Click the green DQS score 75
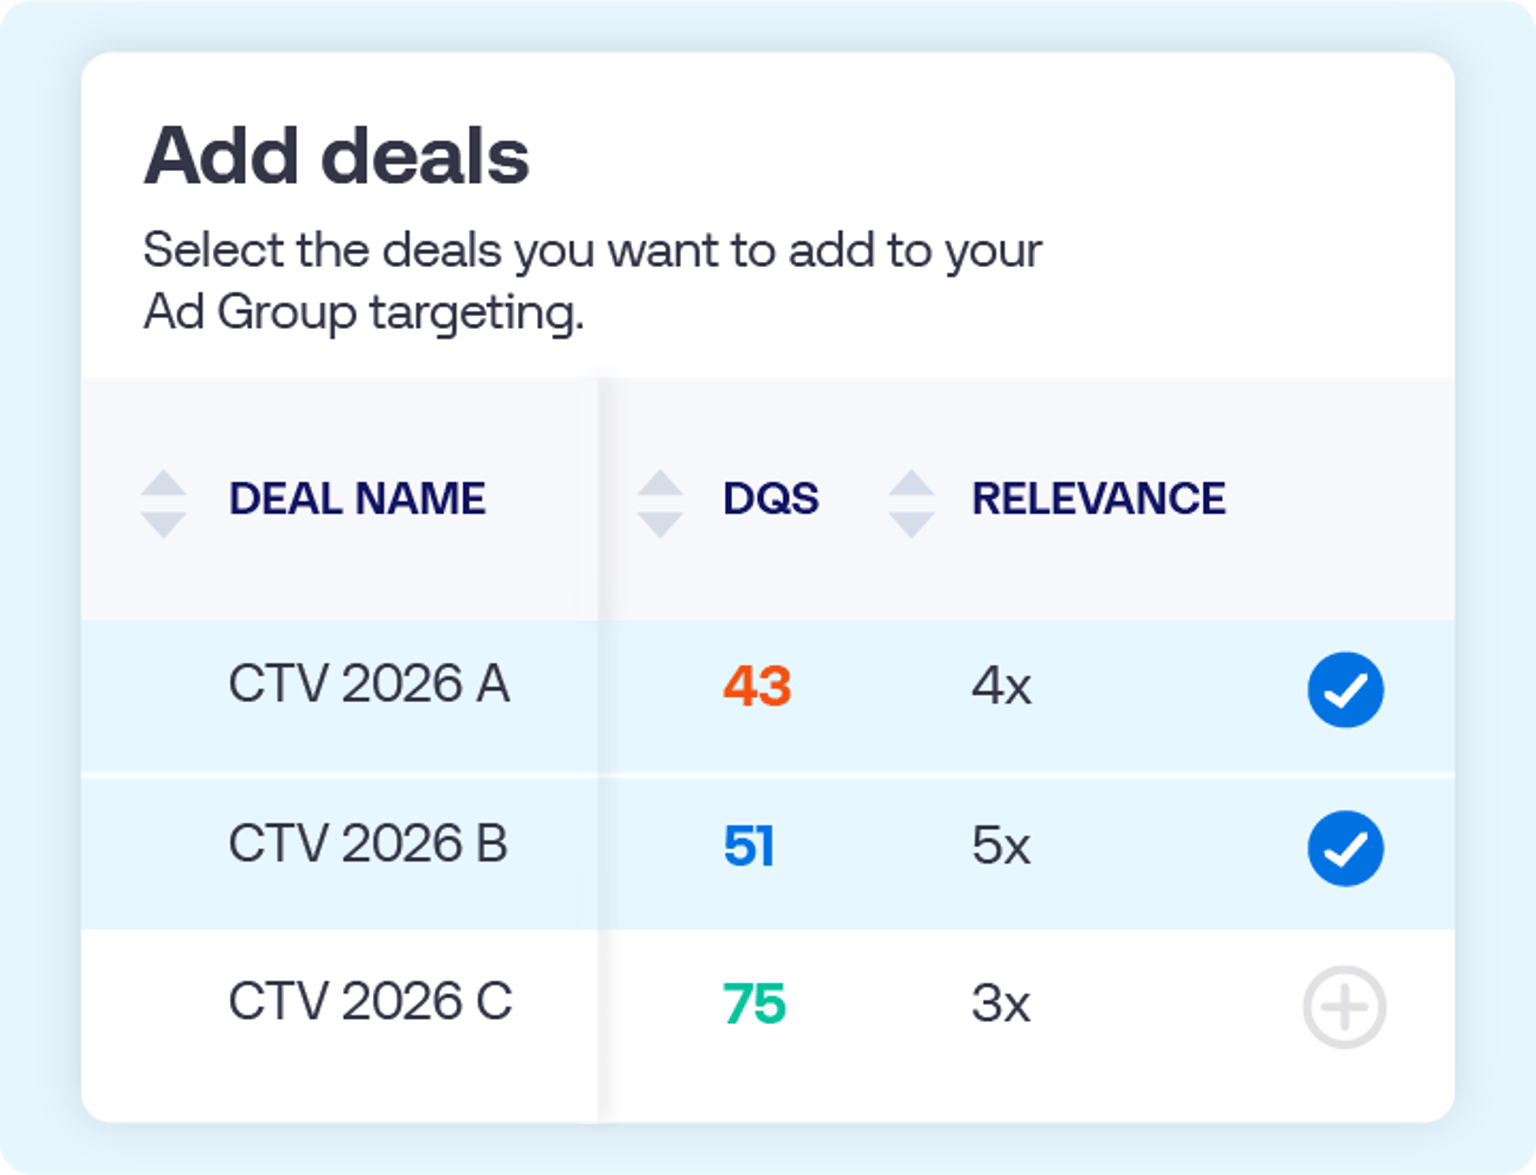 click(x=753, y=1002)
